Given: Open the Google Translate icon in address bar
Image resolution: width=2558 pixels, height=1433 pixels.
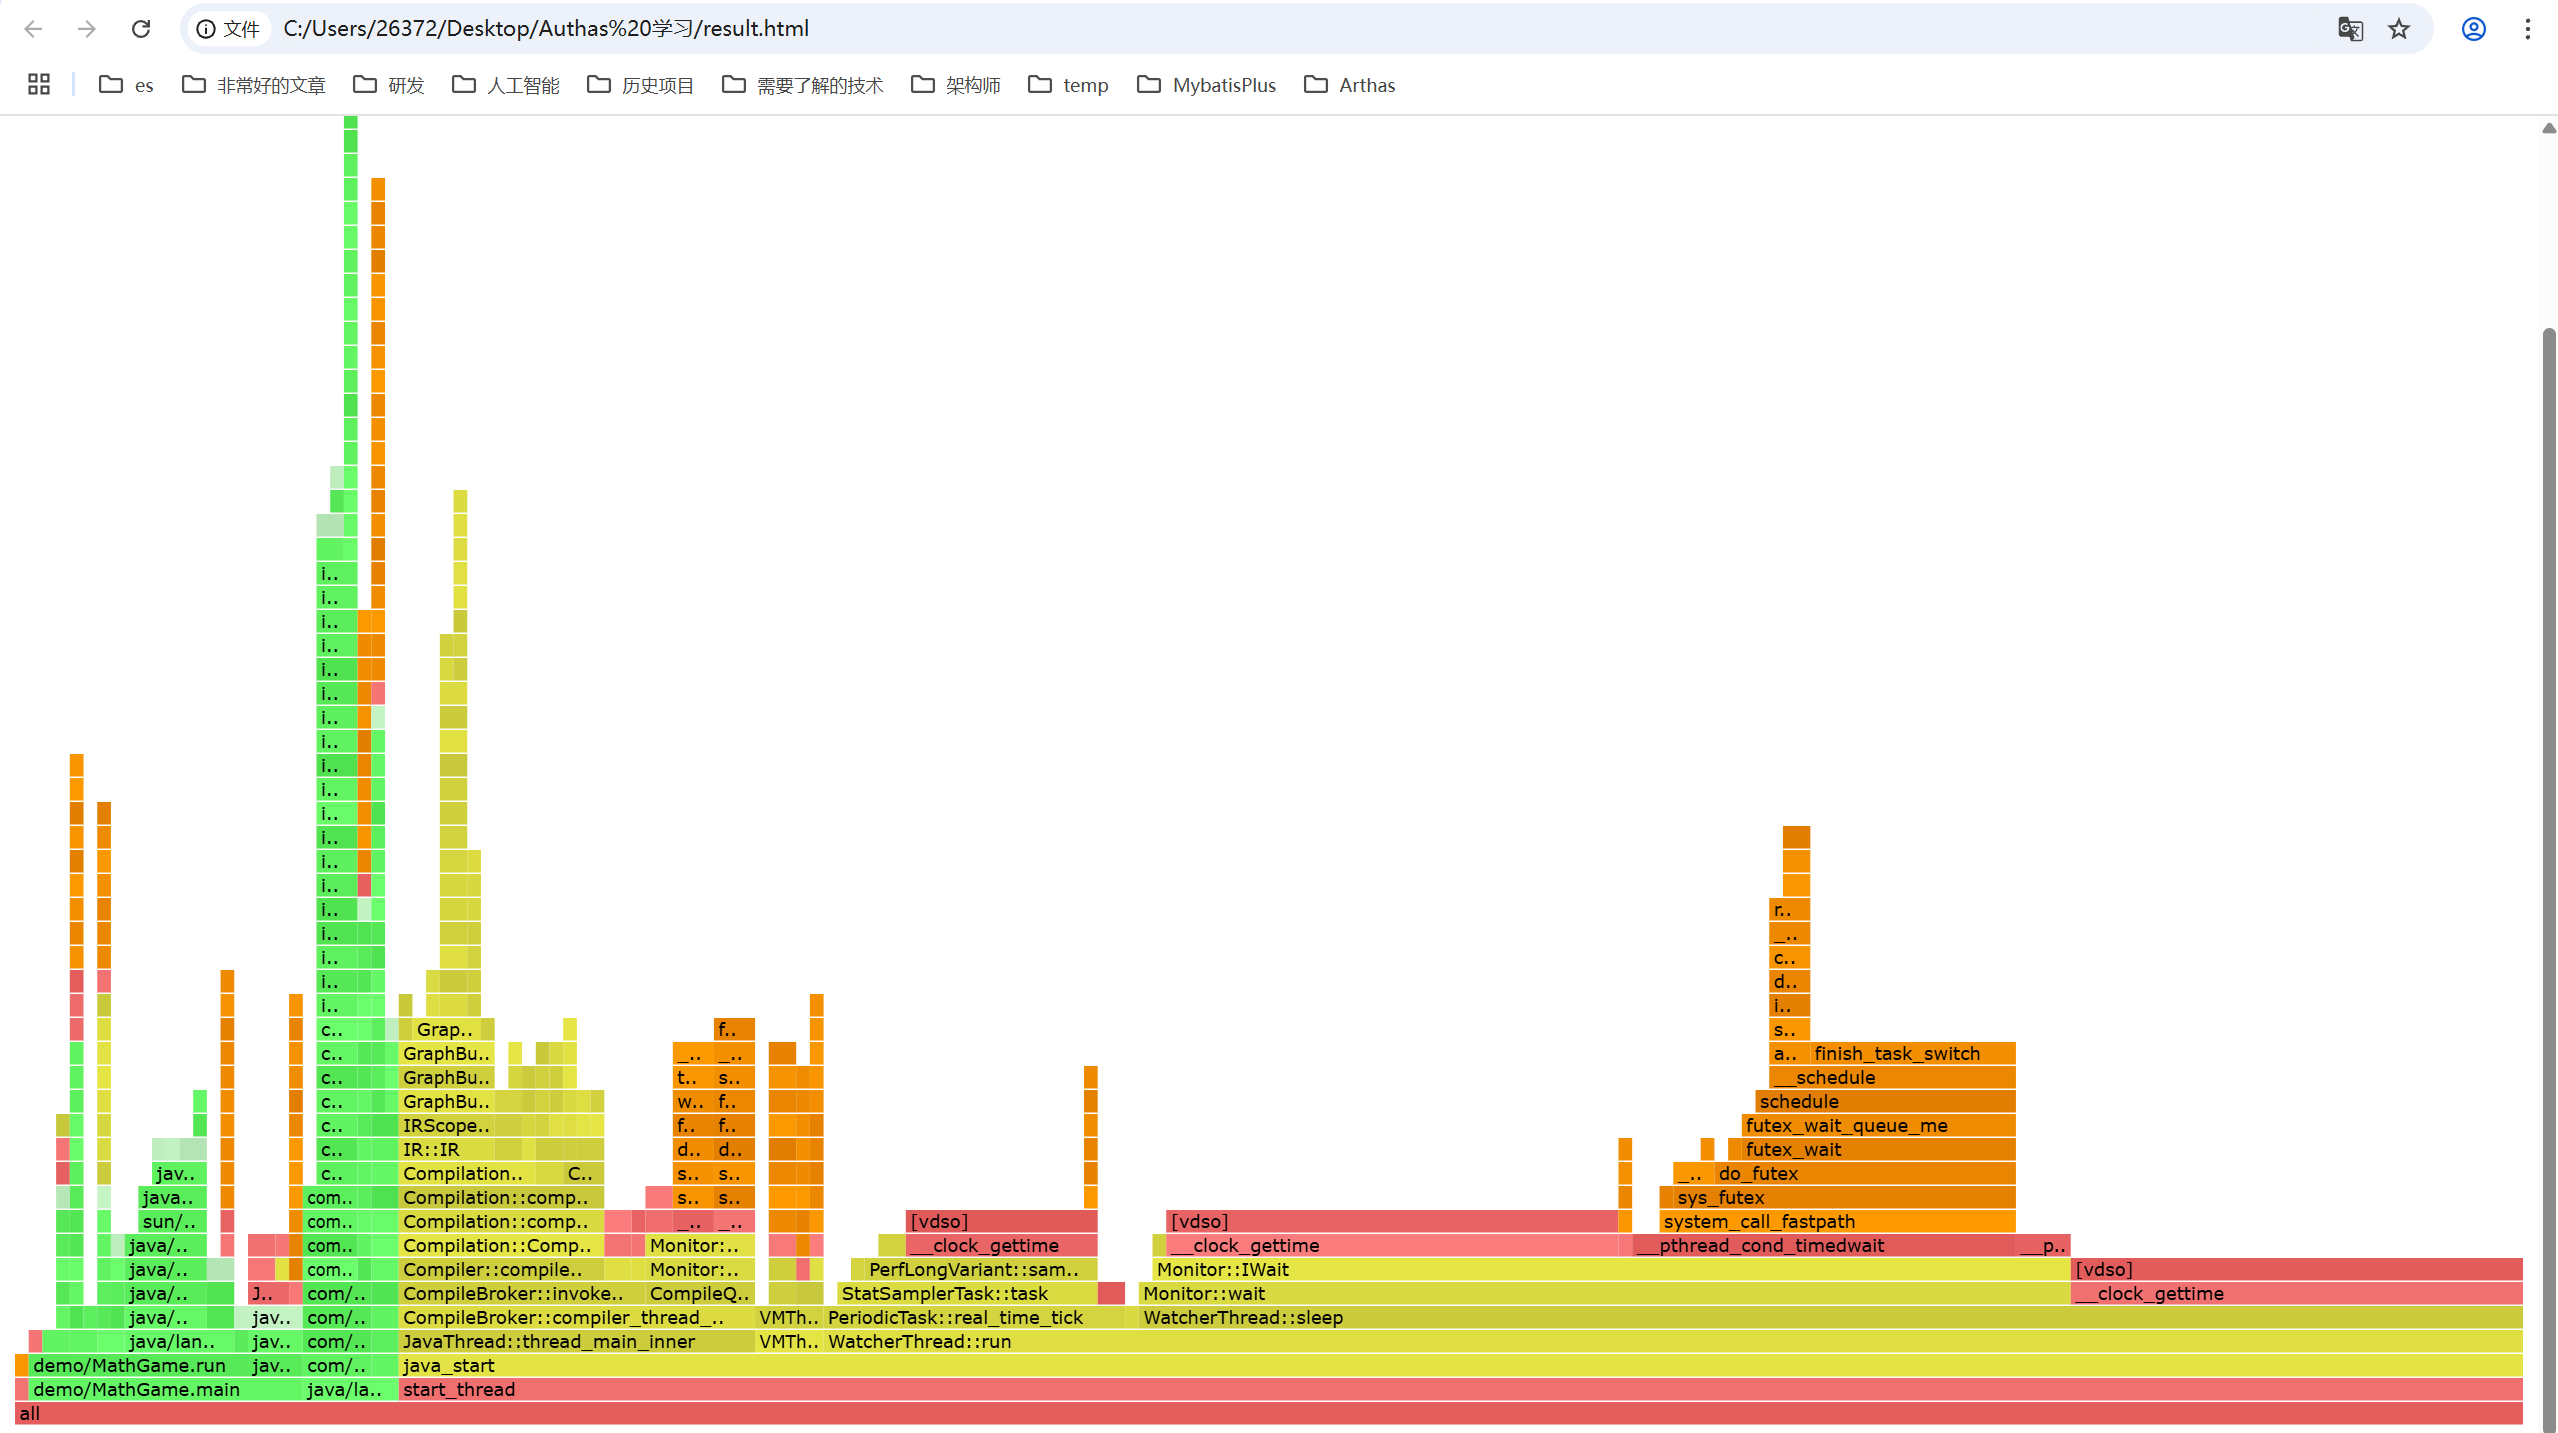Looking at the screenshot, I should 2351,28.
